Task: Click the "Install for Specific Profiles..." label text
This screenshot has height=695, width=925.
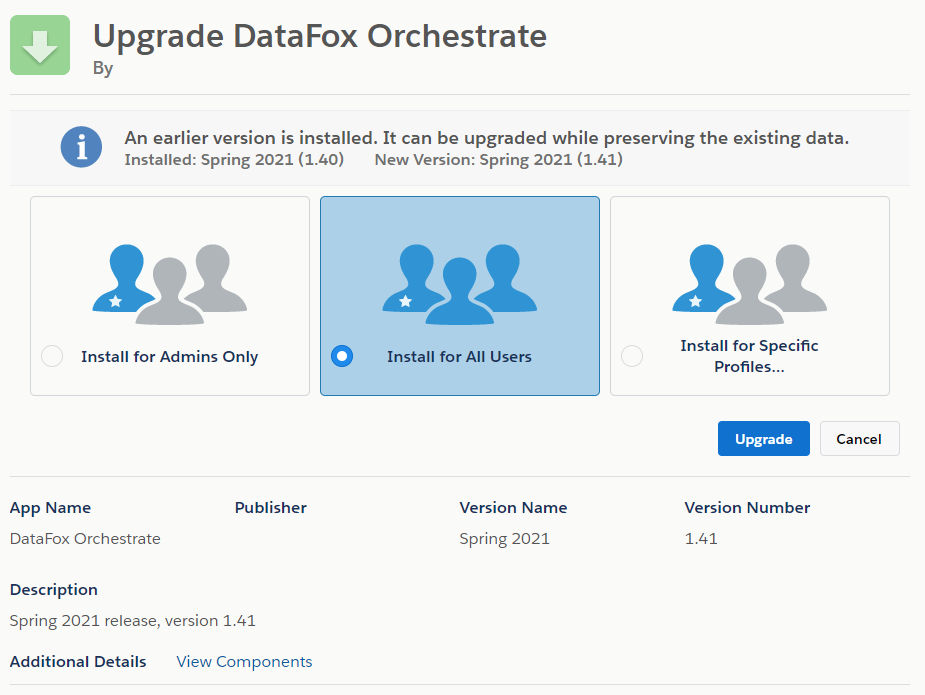Action: tap(749, 356)
